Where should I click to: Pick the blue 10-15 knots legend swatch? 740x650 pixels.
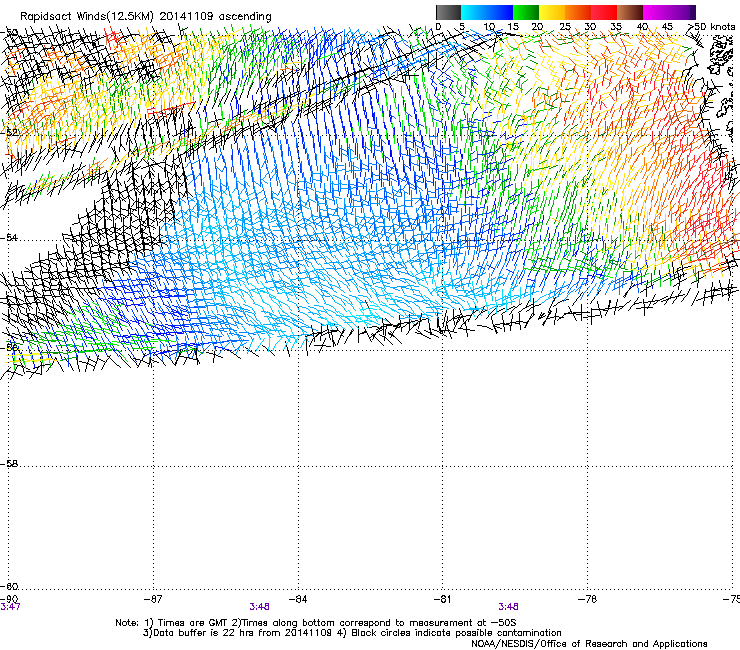500,12
